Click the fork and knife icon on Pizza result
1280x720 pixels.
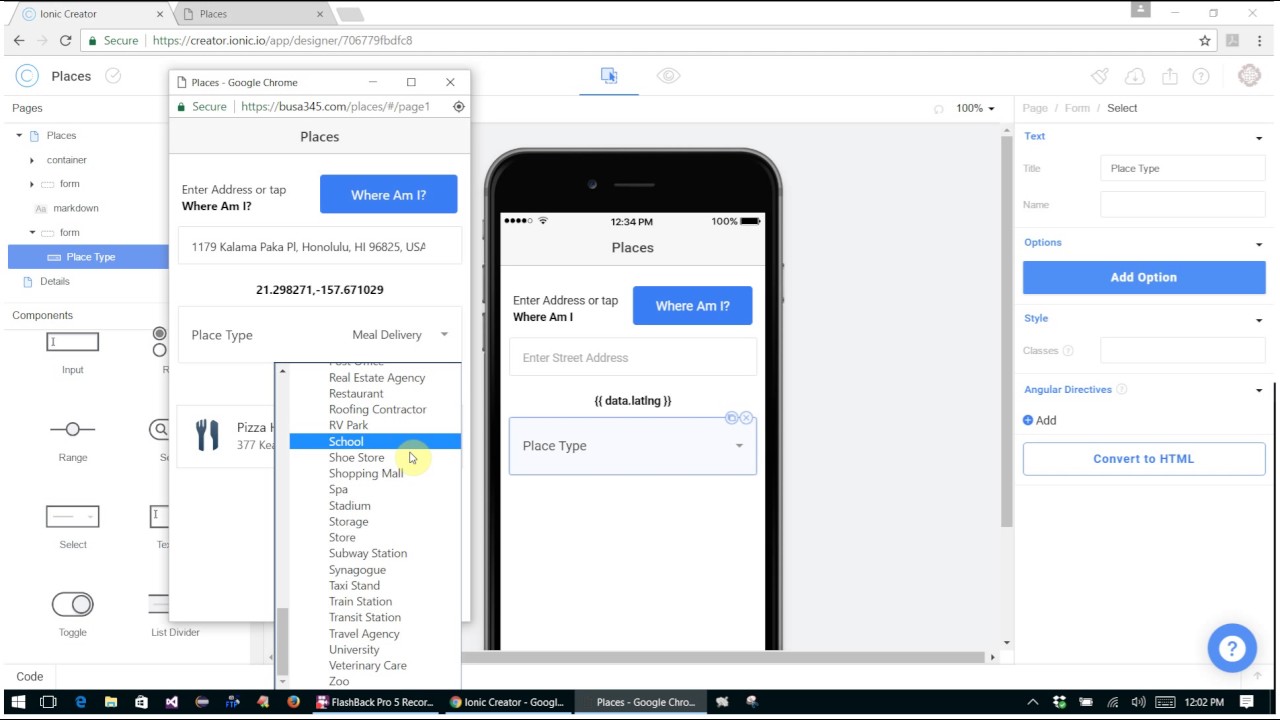(x=207, y=435)
